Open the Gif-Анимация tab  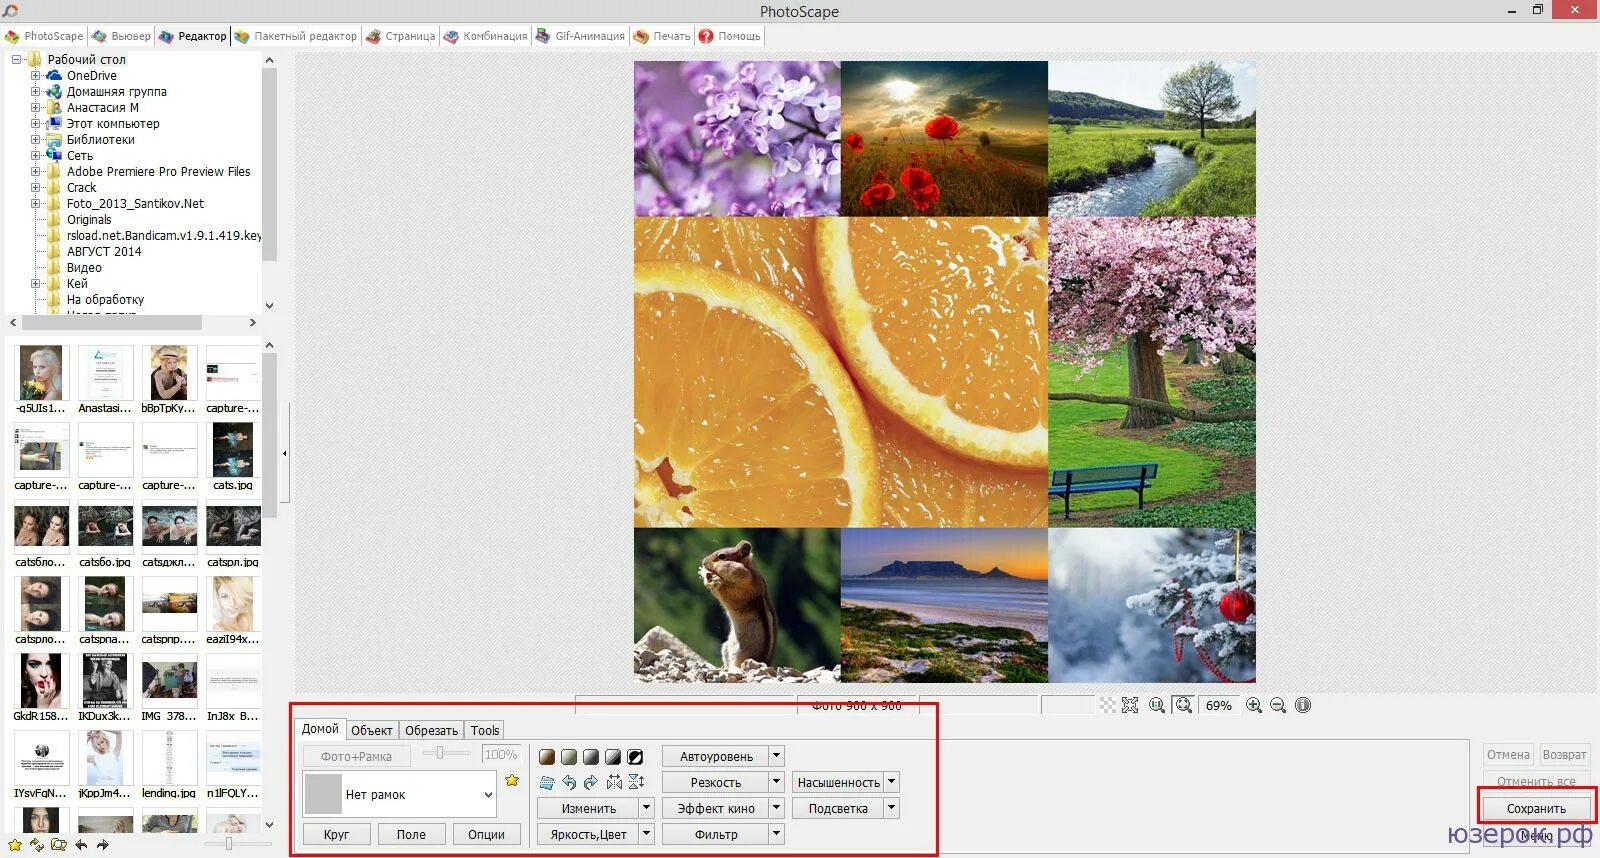[x=580, y=36]
